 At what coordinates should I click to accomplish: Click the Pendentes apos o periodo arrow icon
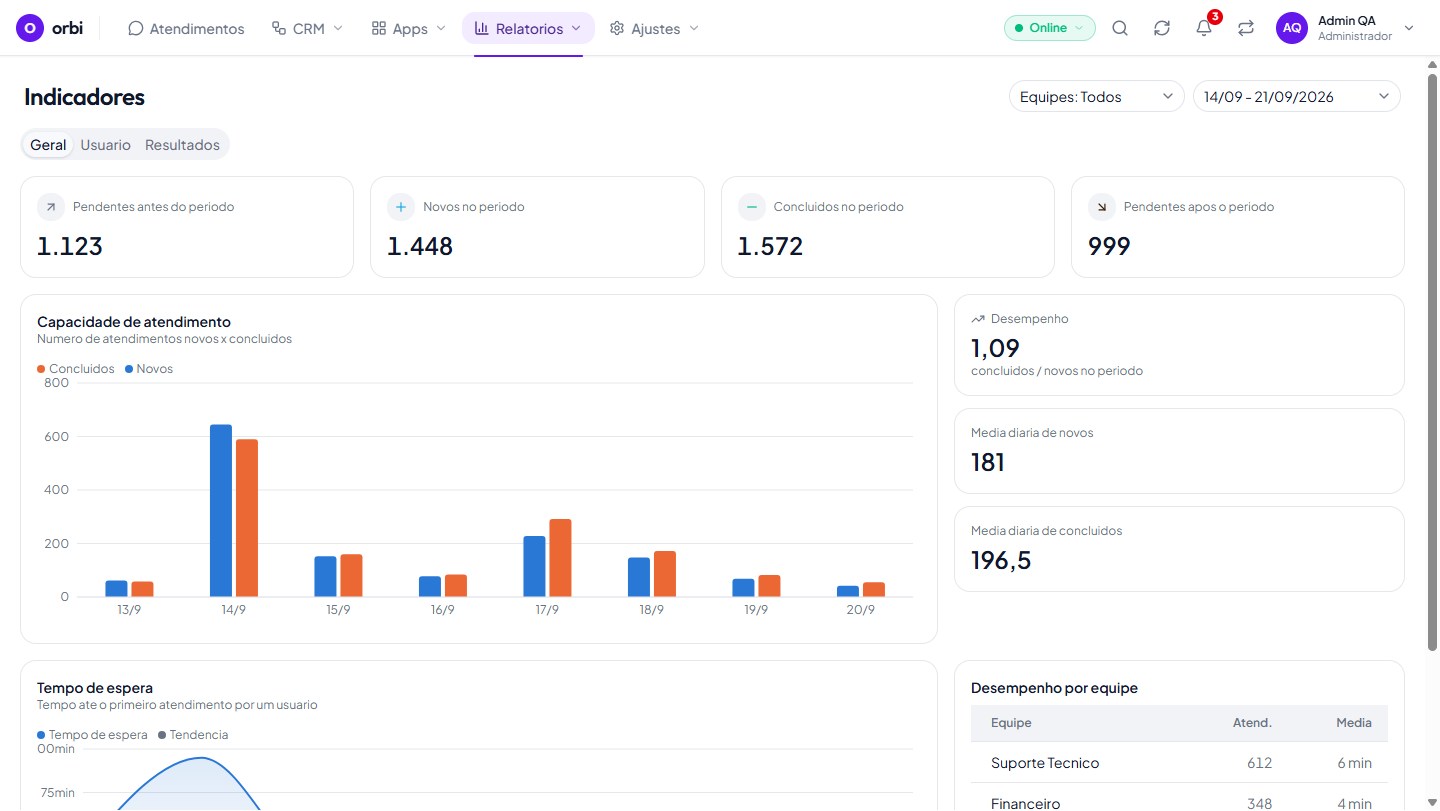(1102, 207)
